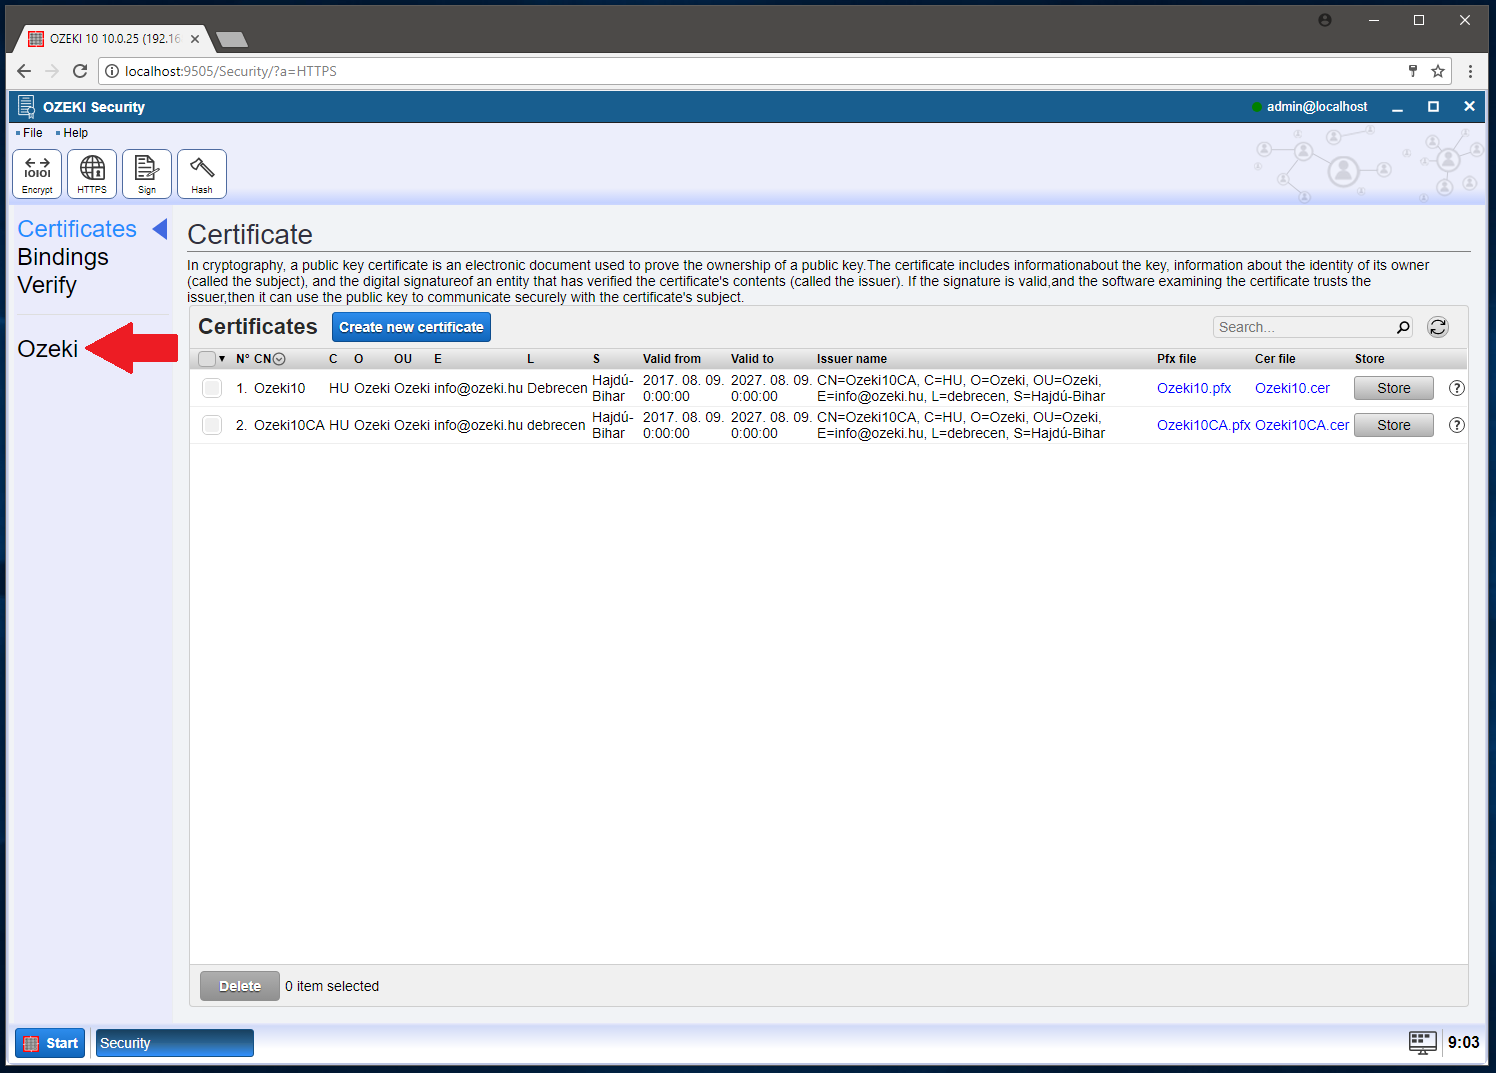Select Certificates in the sidebar

[77, 229]
